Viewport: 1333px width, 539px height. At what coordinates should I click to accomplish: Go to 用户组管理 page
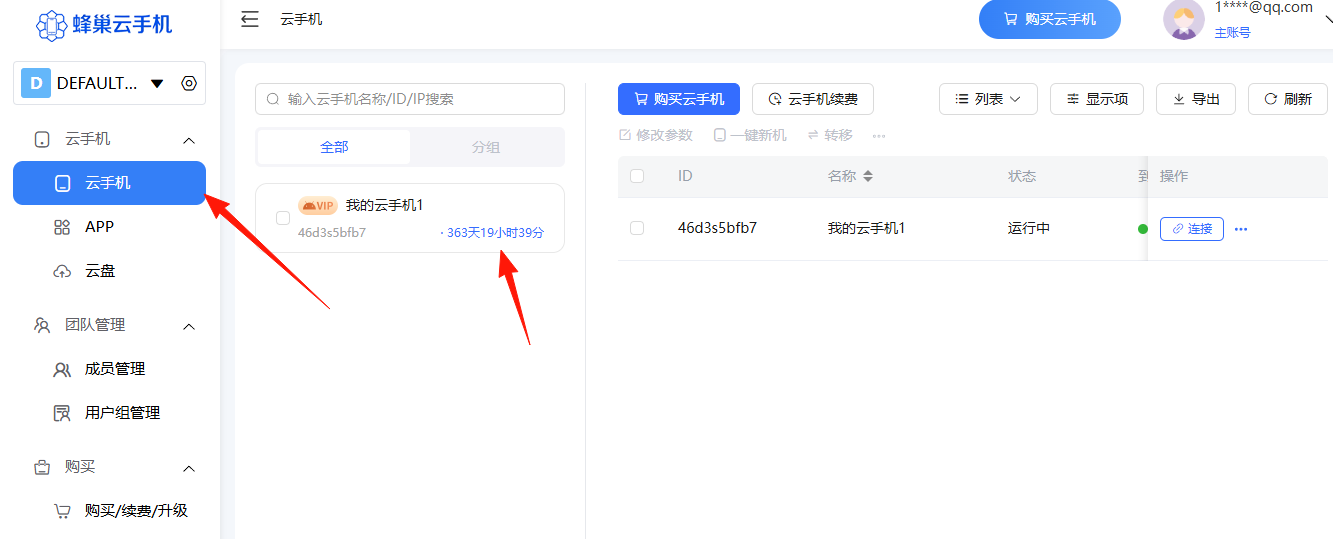(109, 413)
